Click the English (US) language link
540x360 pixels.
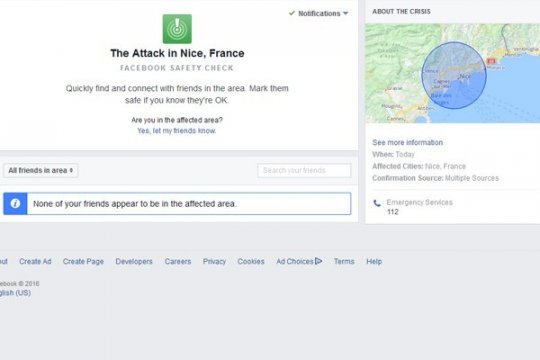(15, 293)
